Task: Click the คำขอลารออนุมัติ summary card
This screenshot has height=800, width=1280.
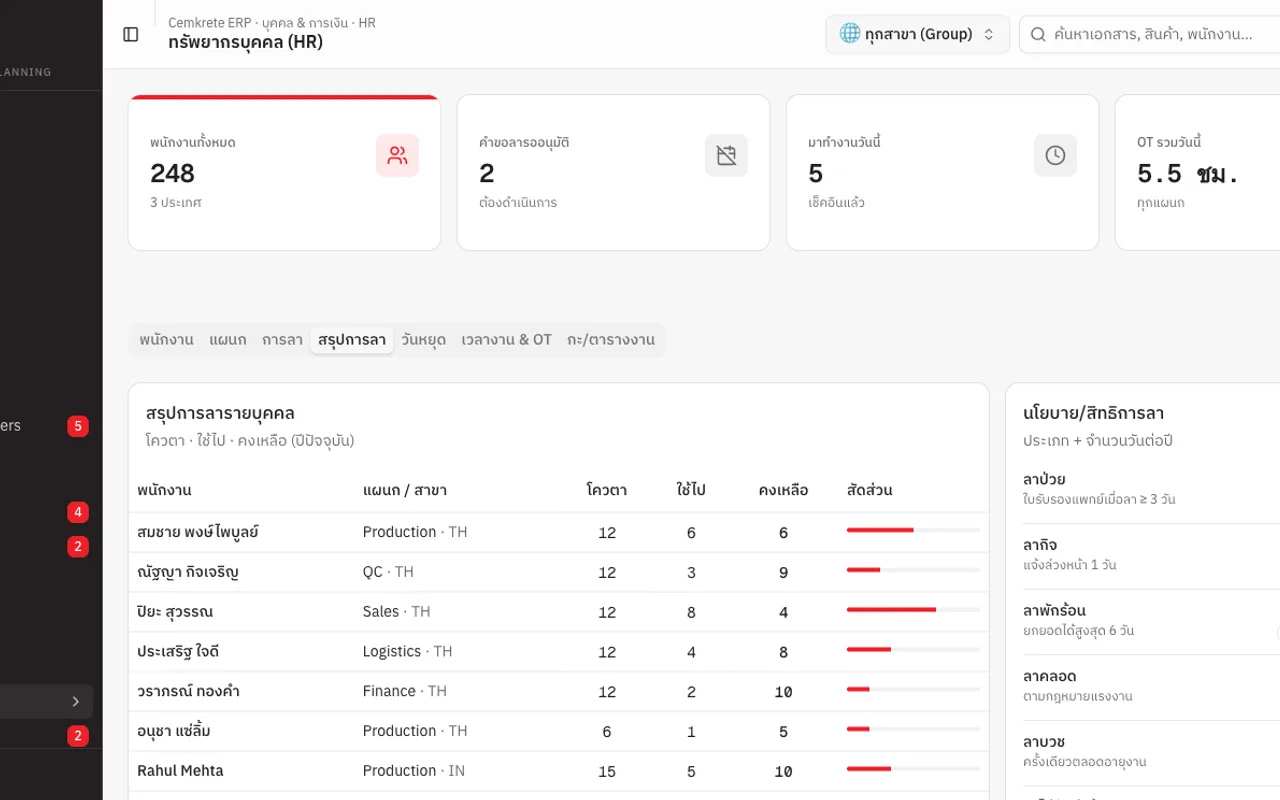Action: [613, 172]
